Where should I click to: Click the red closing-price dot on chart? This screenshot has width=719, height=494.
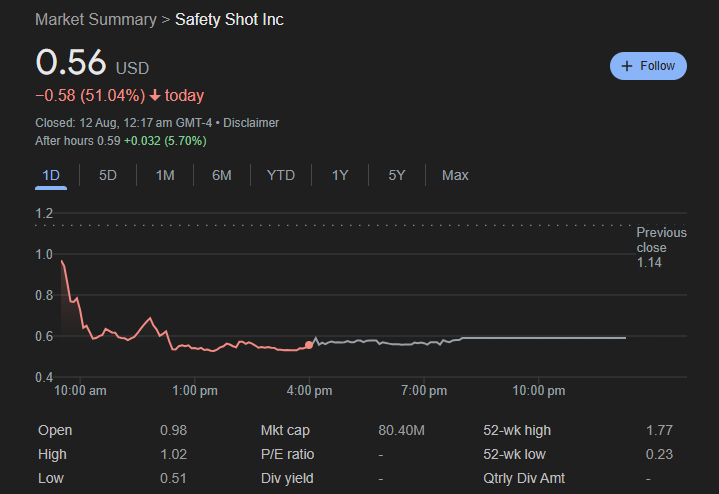(309, 345)
